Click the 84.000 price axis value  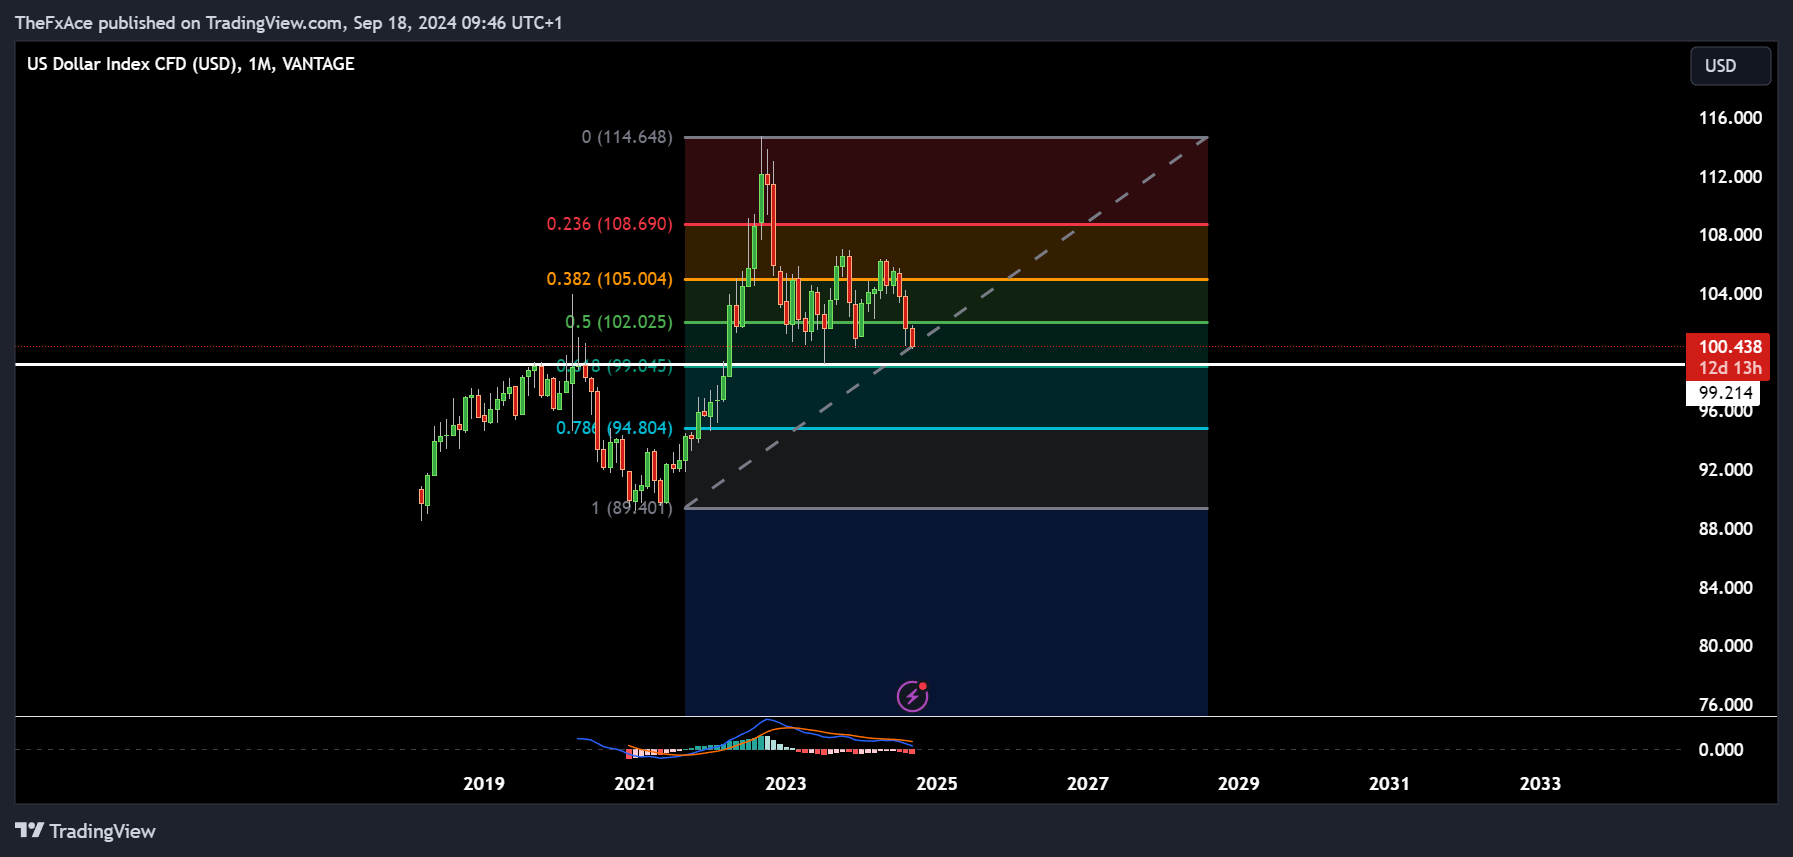1725,588
